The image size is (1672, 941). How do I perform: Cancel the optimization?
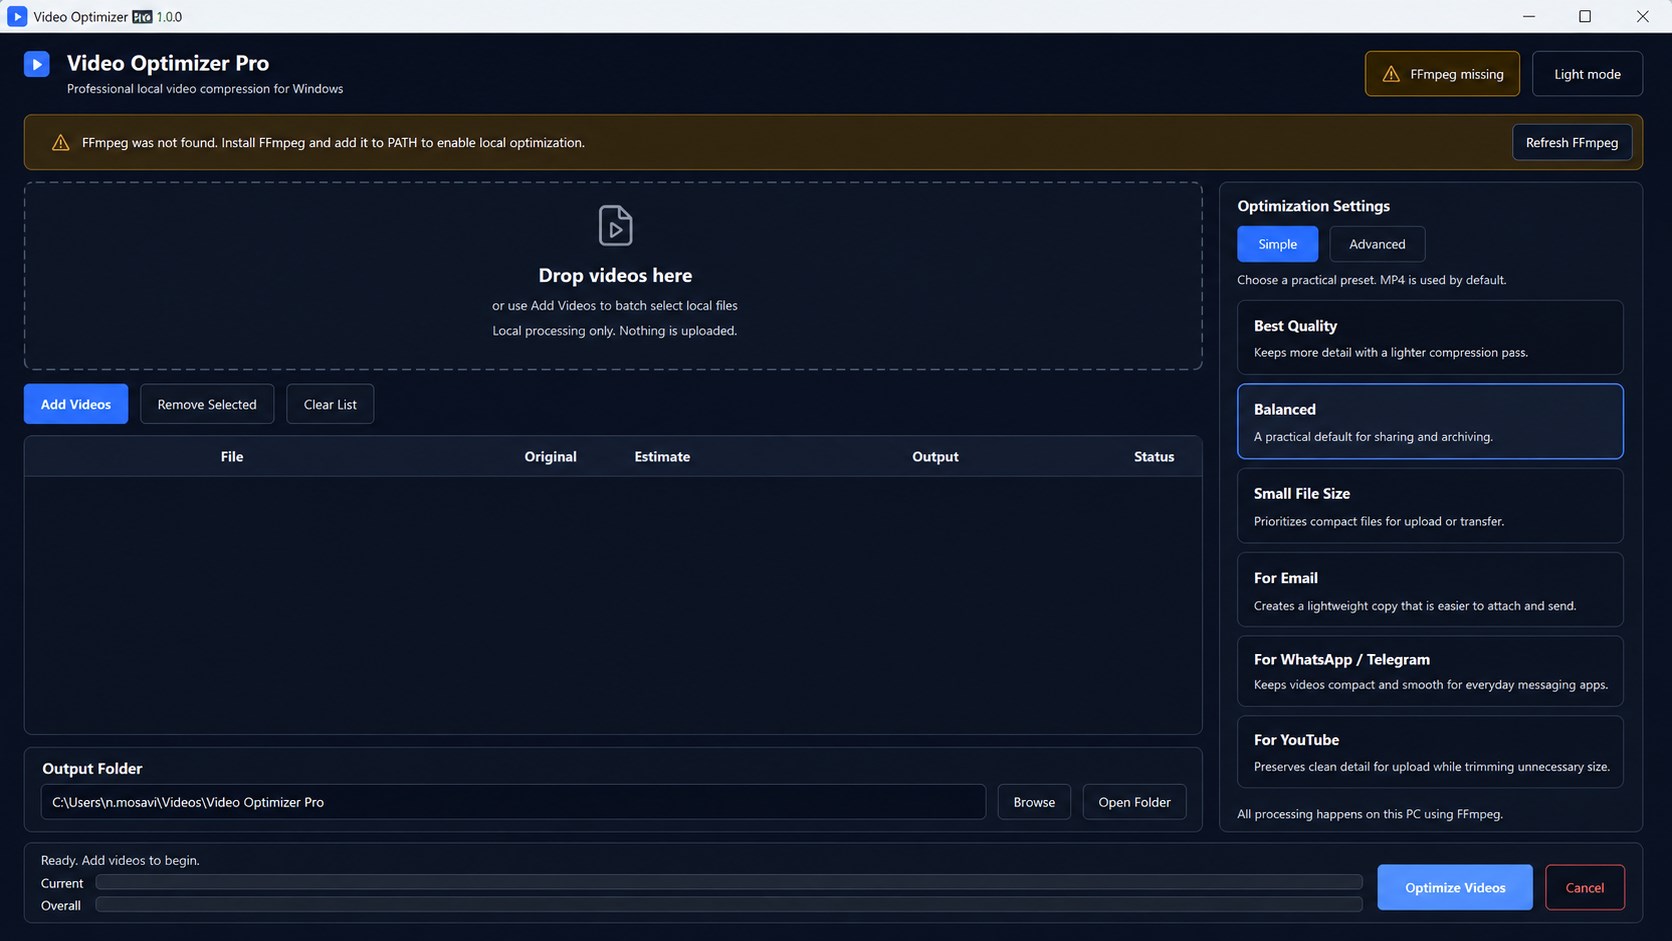tap(1584, 887)
